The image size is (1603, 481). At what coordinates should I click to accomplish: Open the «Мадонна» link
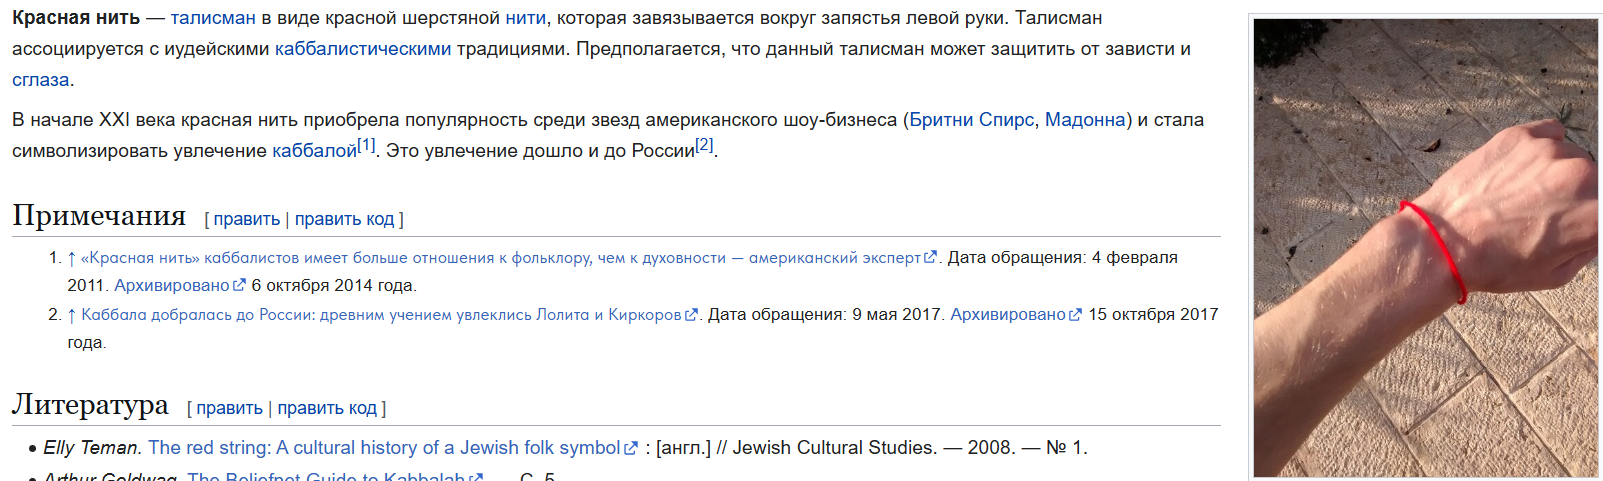click(x=1085, y=120)
